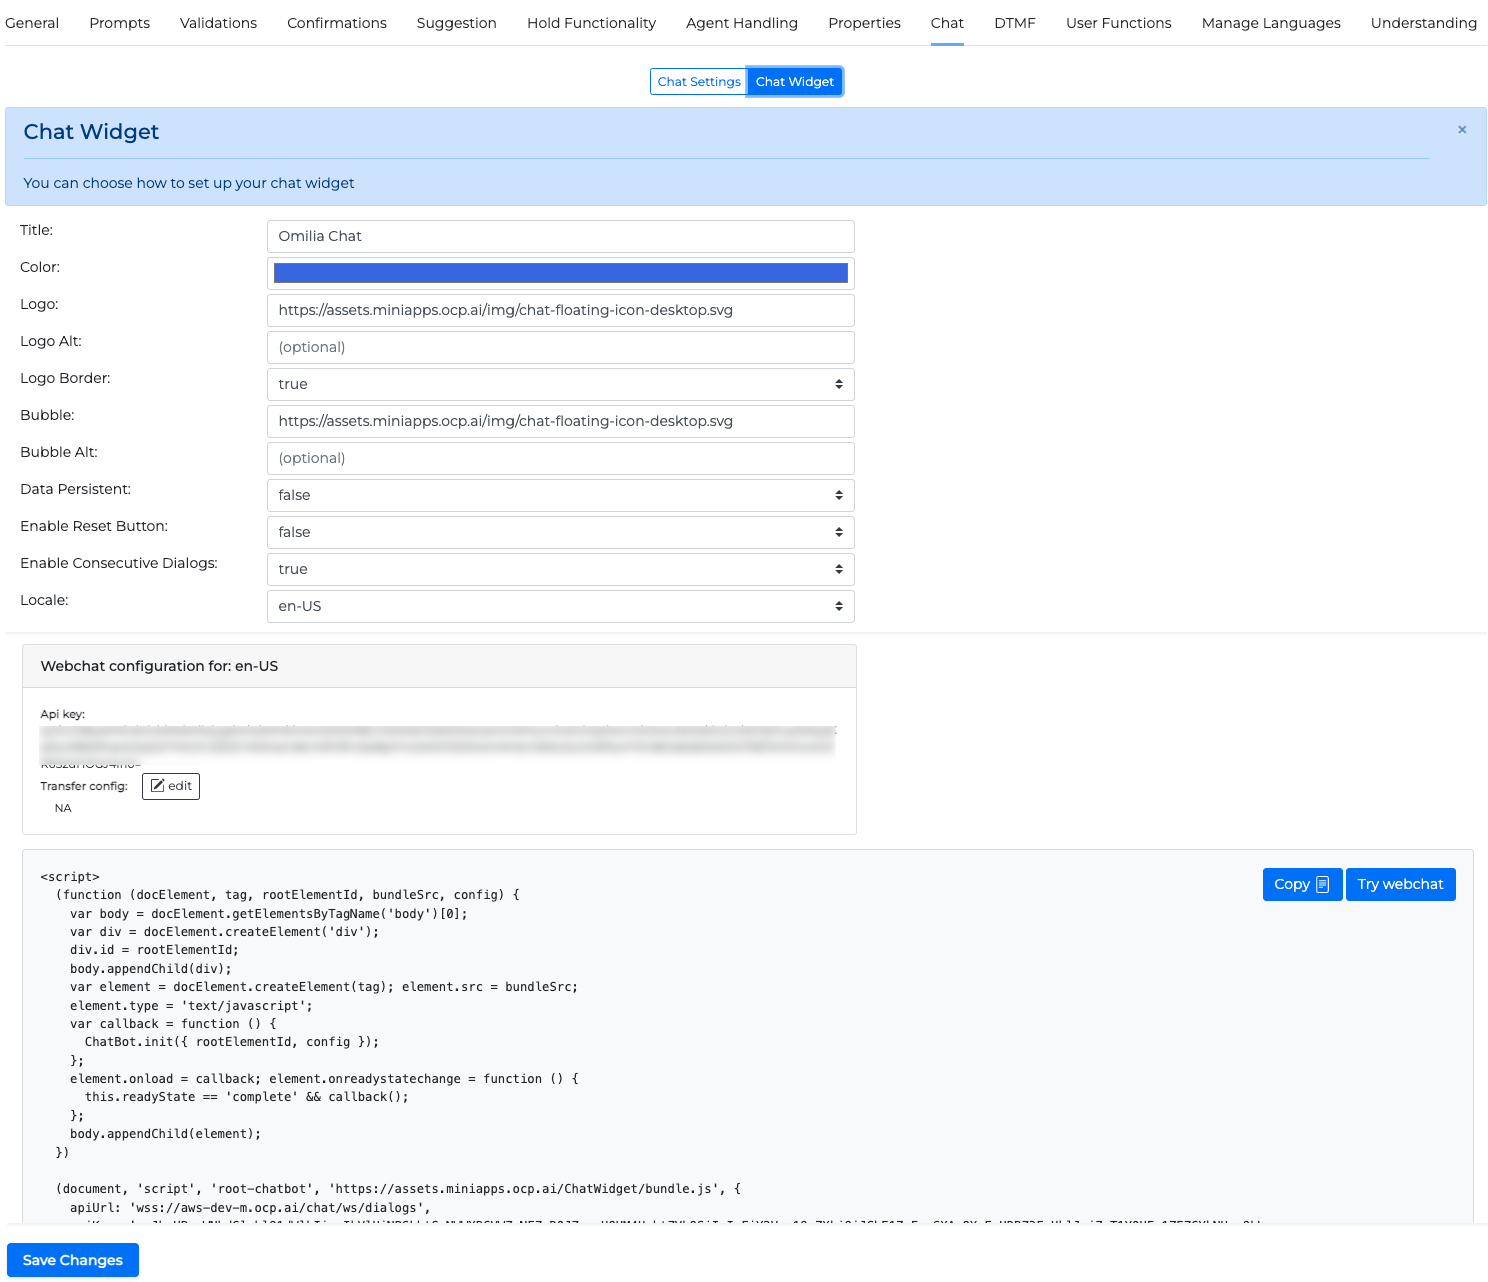This screenshot has height=1282, width=1488.
Task: Dismiss the Chat Widget info banner
Action: (1461, 130)
